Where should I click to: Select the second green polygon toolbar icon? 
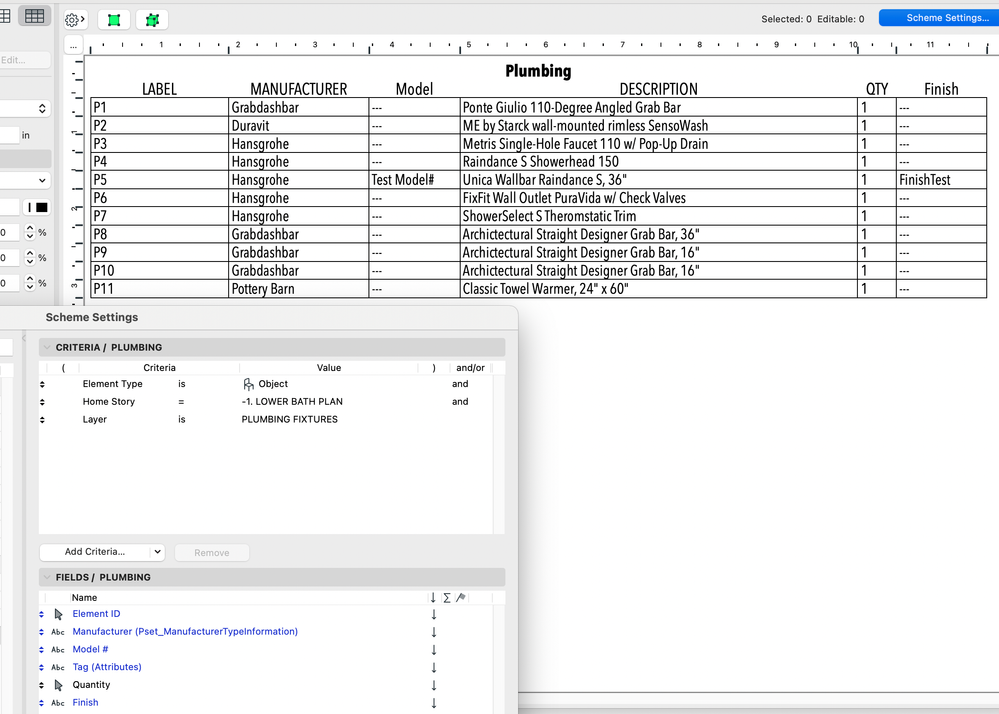pyautogui.click(x=150, y=19)
